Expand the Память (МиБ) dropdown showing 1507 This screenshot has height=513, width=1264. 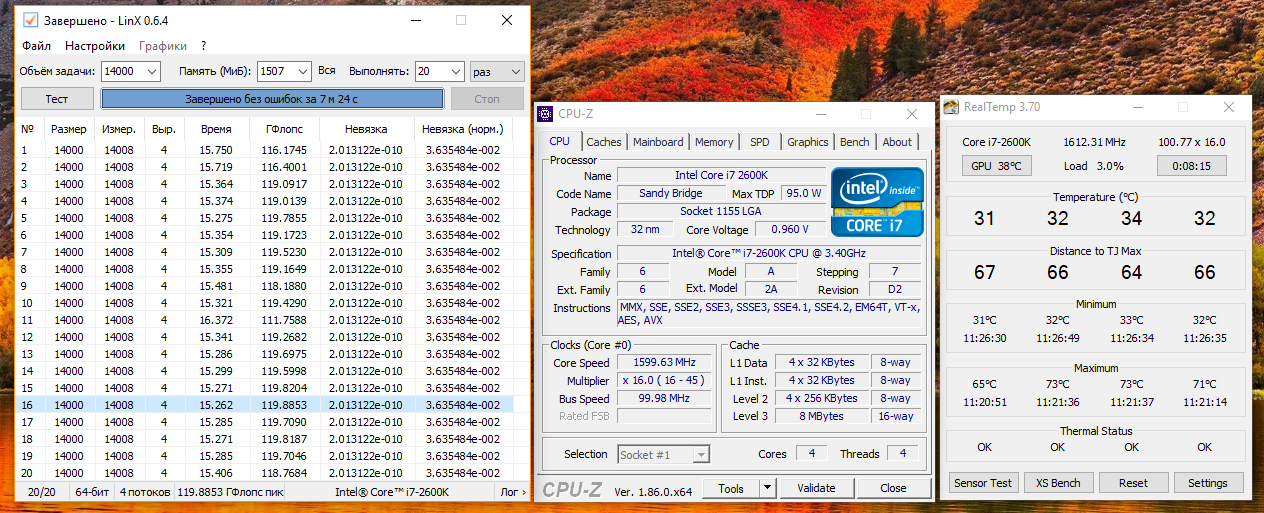[304, 71]
